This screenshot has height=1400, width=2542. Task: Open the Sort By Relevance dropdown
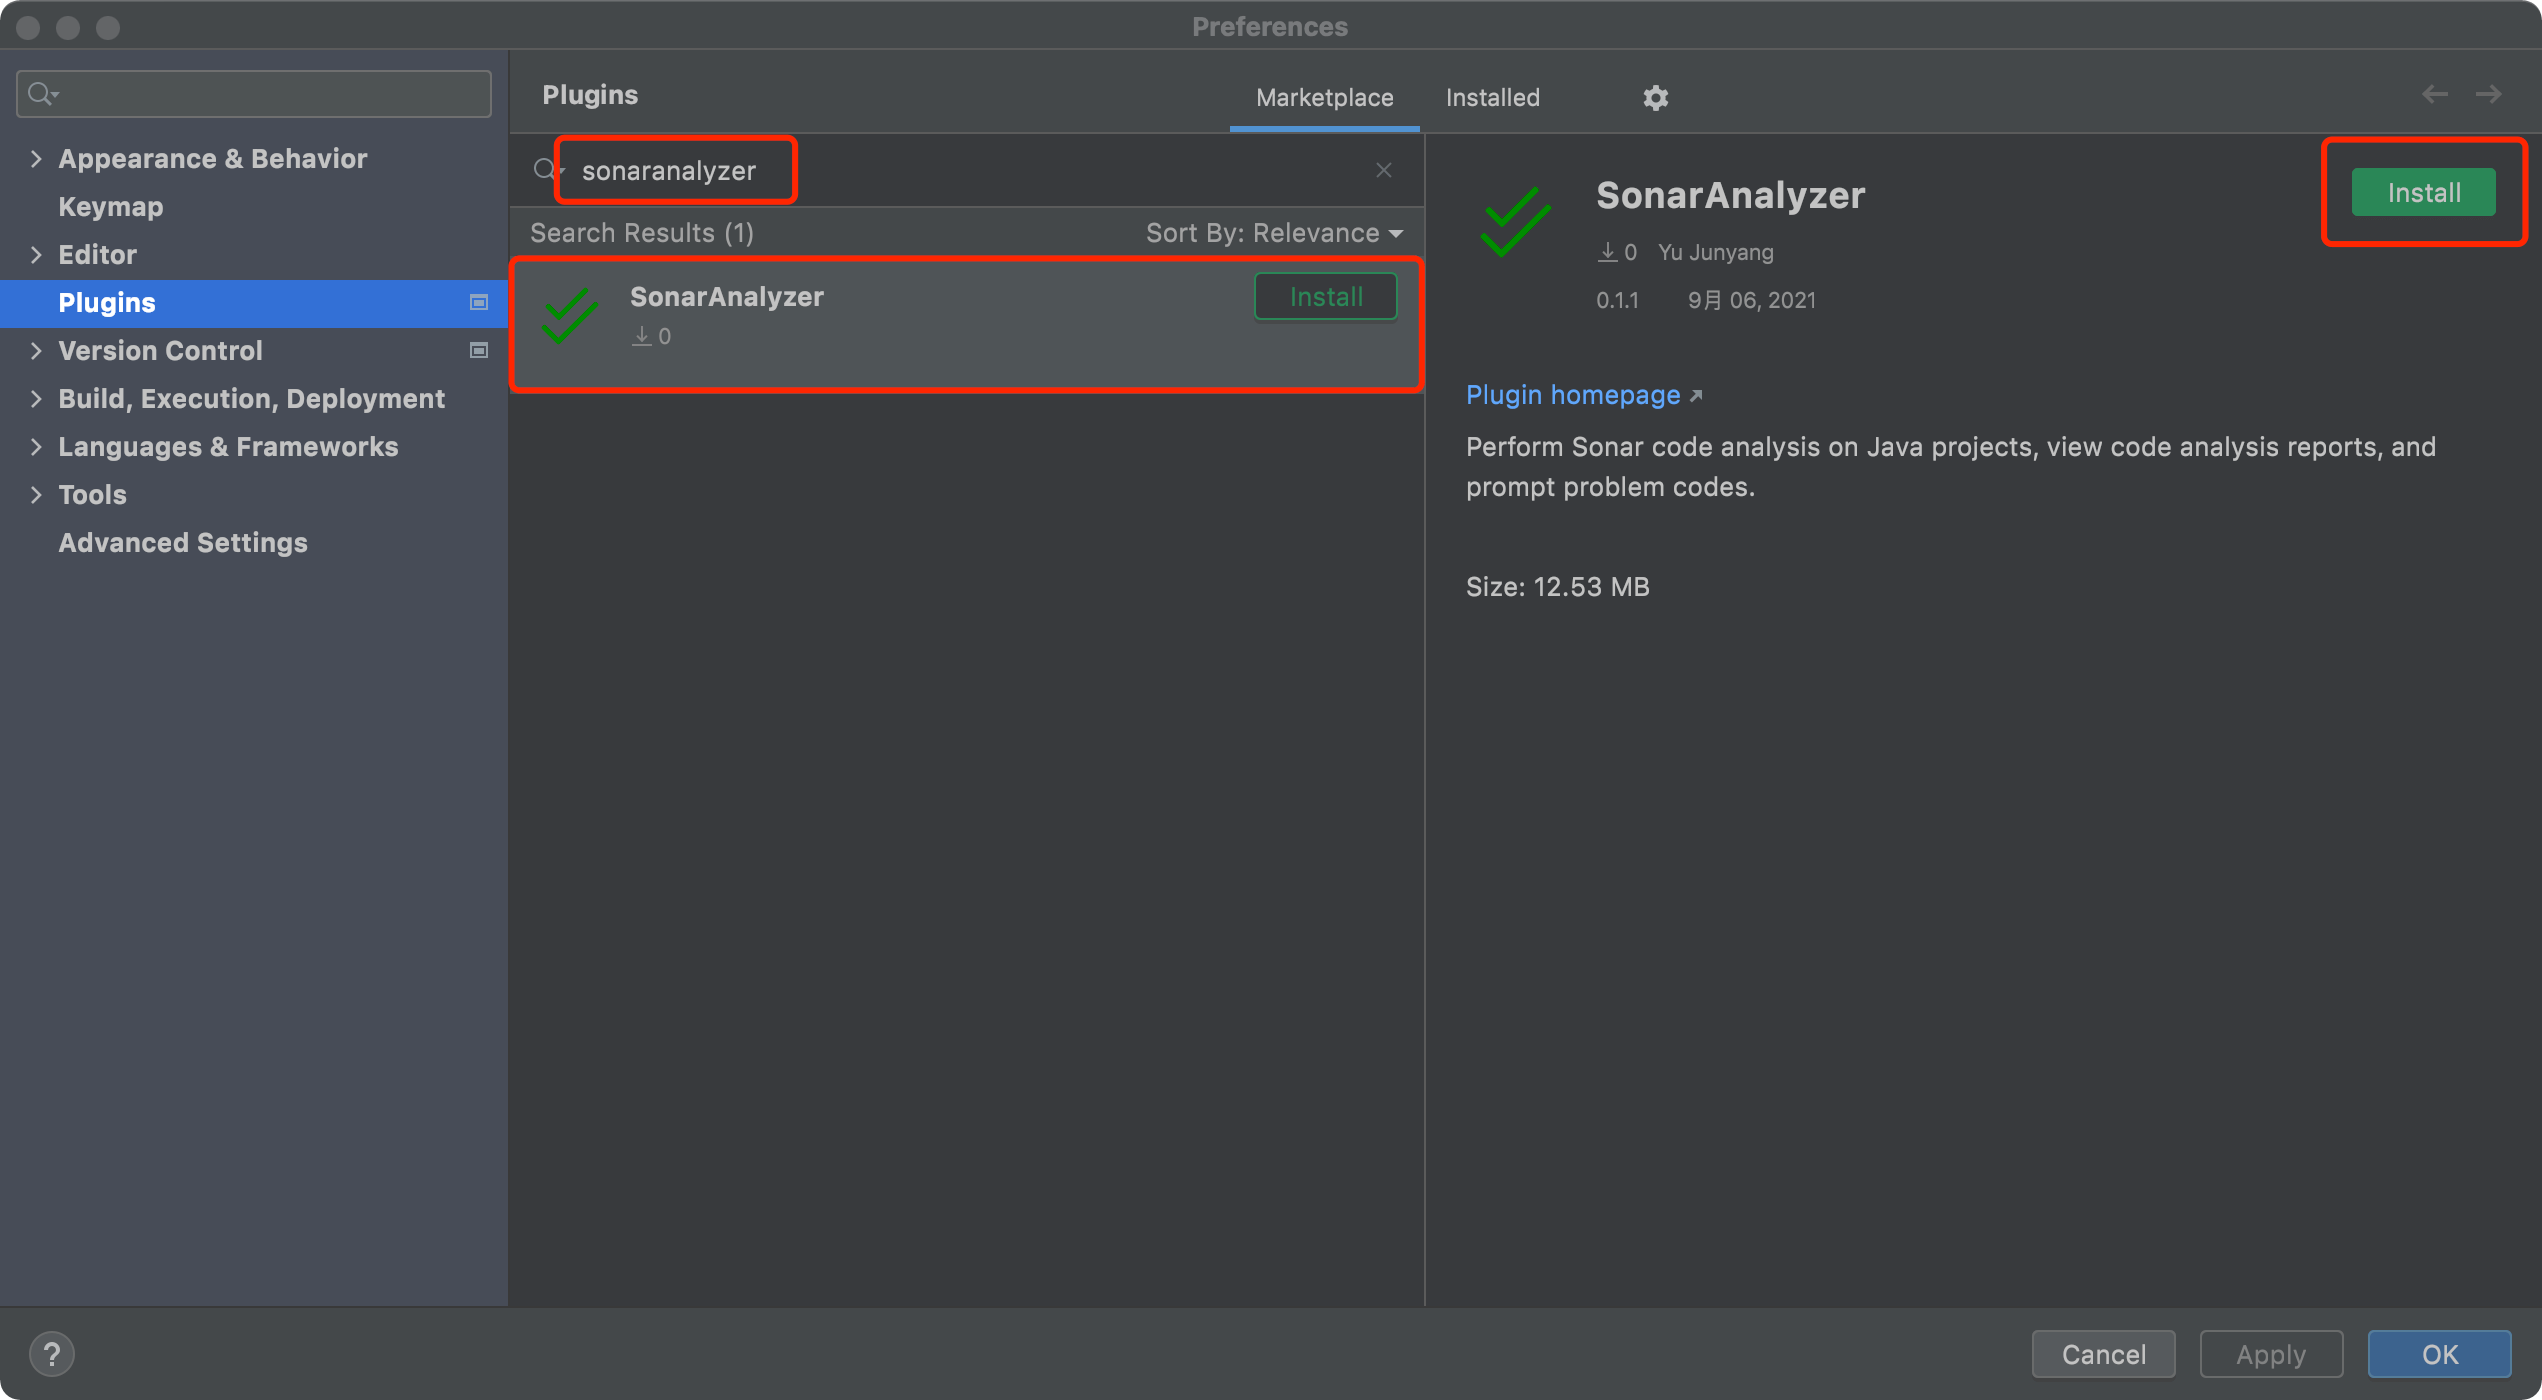point(1274,233)
